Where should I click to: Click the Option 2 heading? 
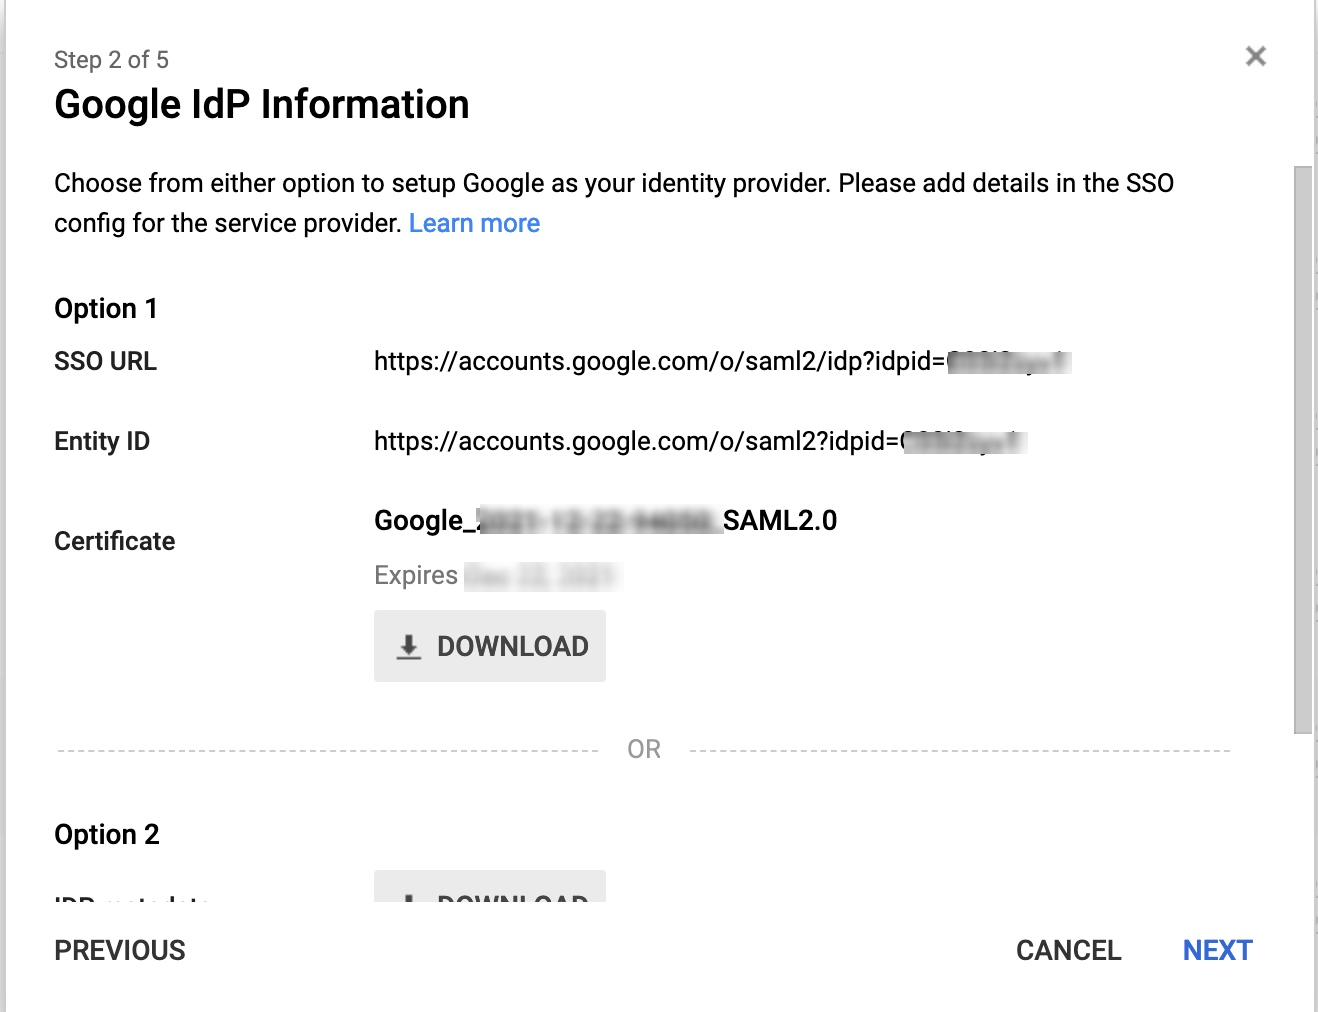(107, 834)
